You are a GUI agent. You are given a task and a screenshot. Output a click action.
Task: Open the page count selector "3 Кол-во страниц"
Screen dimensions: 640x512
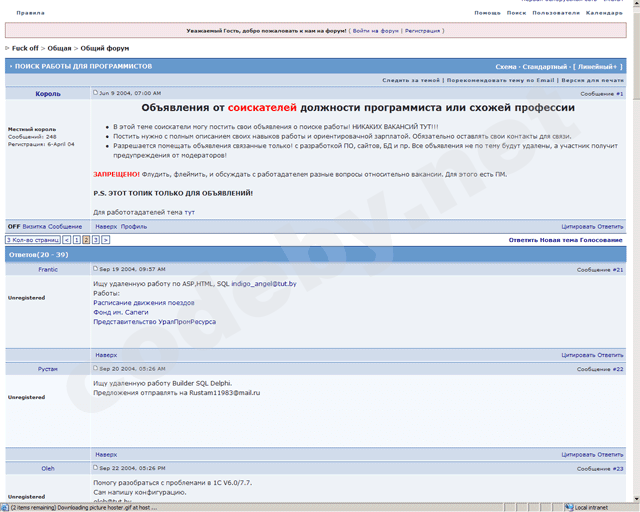(33, 240)
